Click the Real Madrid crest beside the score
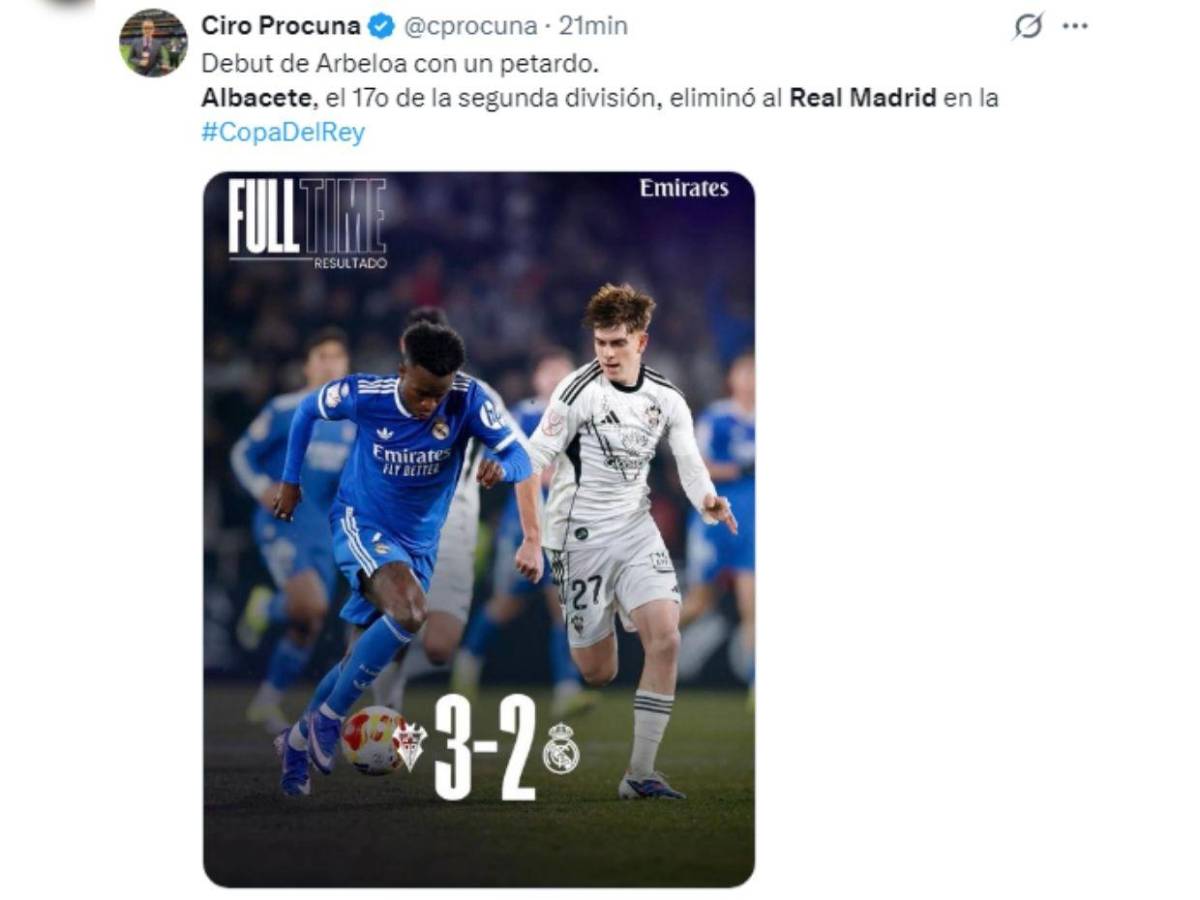Screen dimensions: 1200x900 tap(561, 748)
